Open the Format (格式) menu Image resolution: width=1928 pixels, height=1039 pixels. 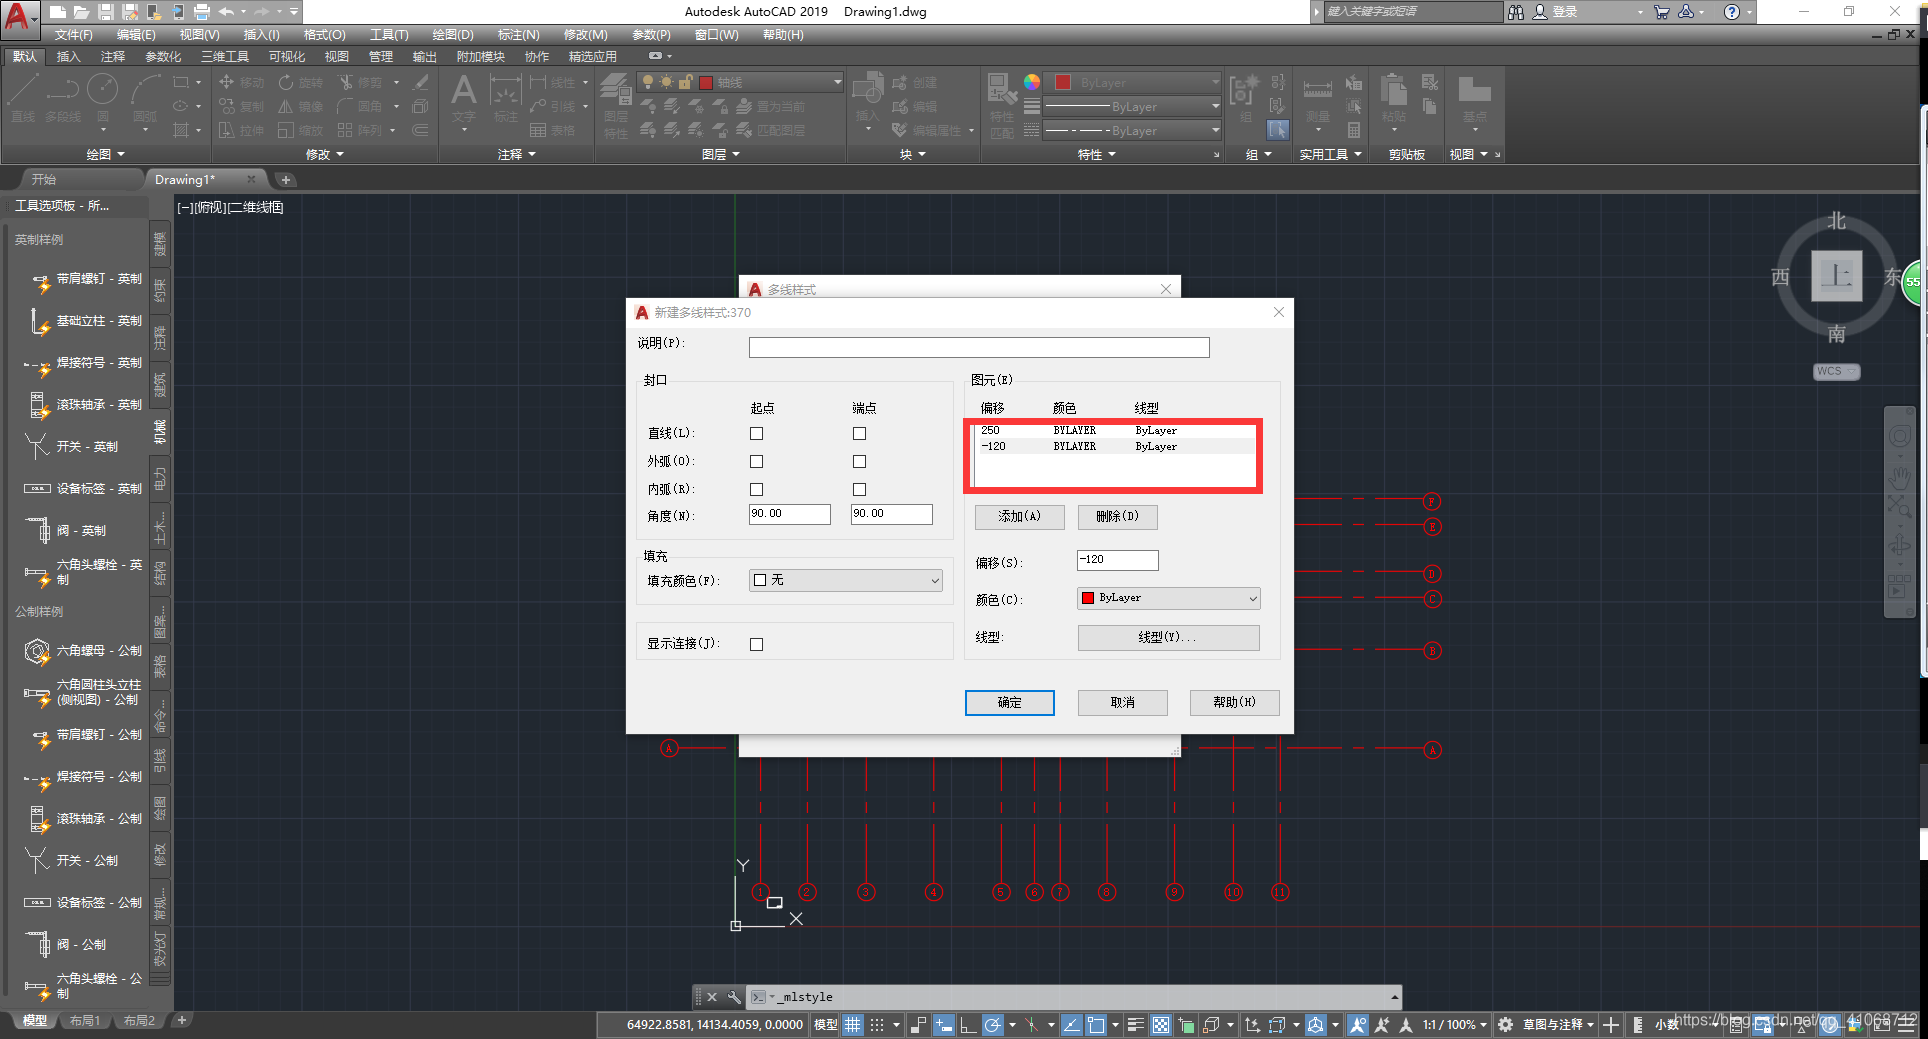[324, 35]
